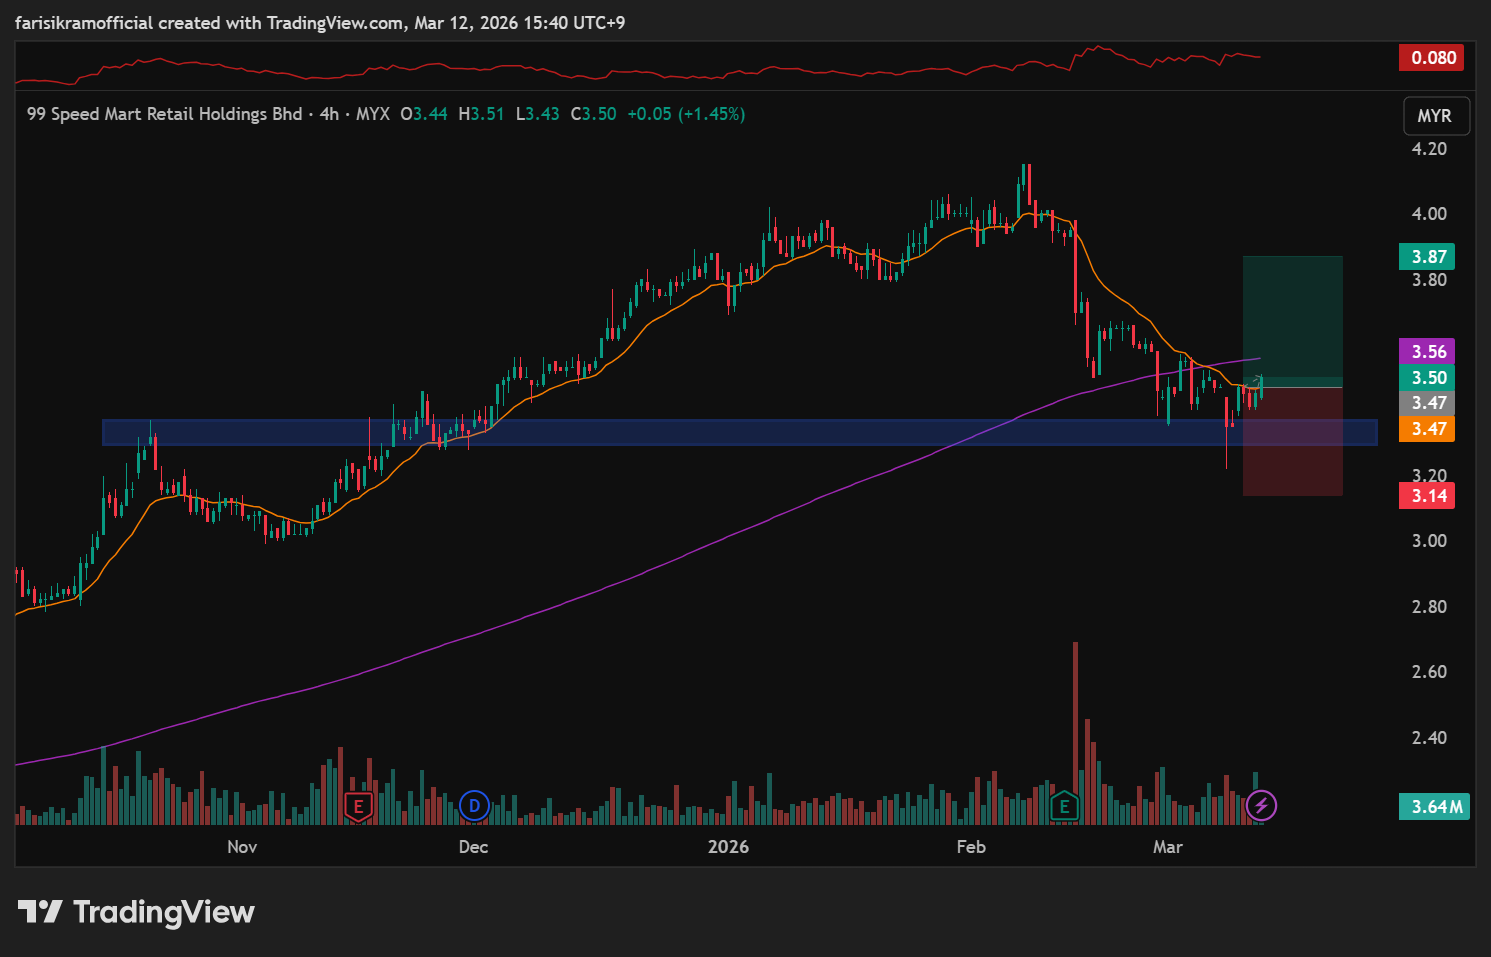Click the Dec label on time axis
Screen dimensions: 1491x957
pyautogui.click(x=473, y=847)
